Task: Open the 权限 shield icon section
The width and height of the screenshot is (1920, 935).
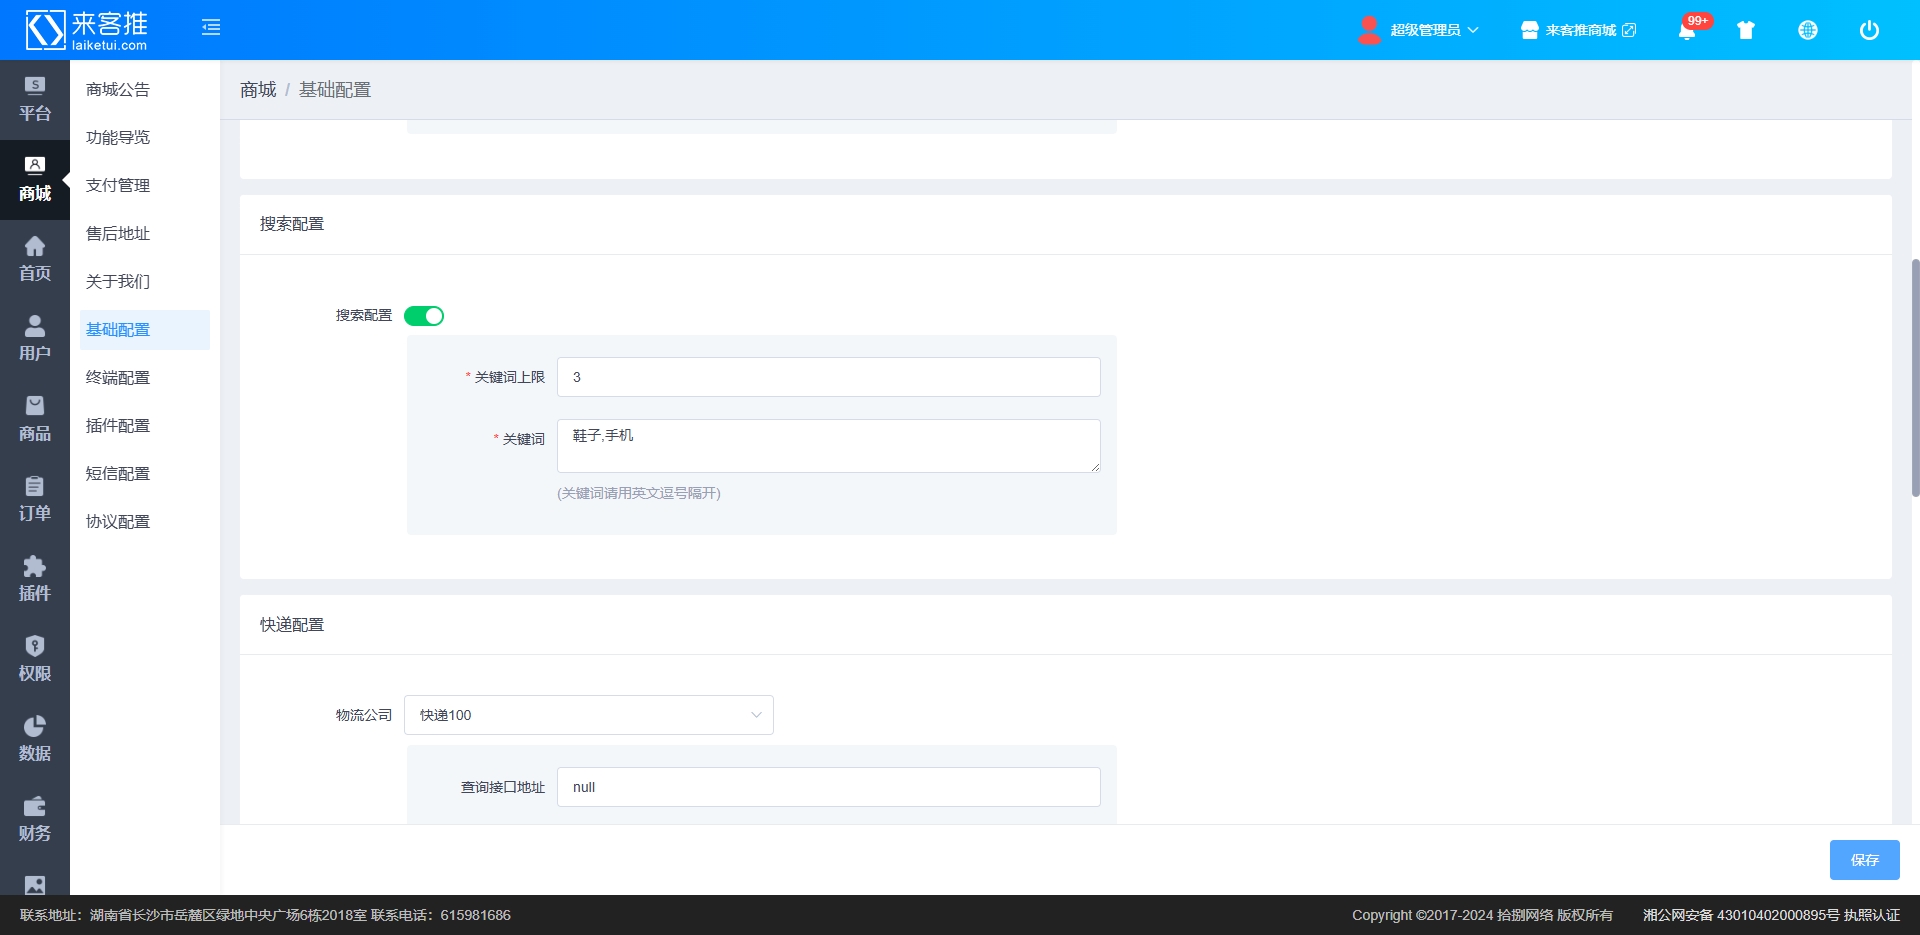Action: click(35, 659)
